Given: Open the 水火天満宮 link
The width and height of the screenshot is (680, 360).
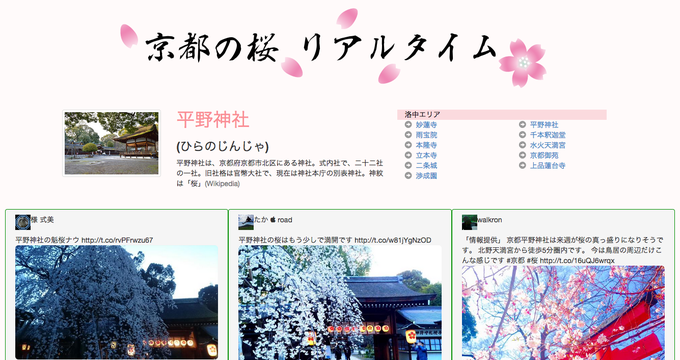Looking at the screenshot, I should [548, 145].
